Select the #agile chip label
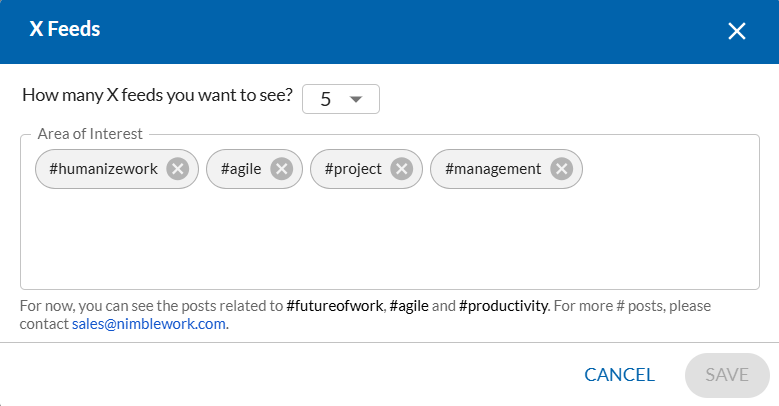Screen dimensions: 779x406 [241, 169]
